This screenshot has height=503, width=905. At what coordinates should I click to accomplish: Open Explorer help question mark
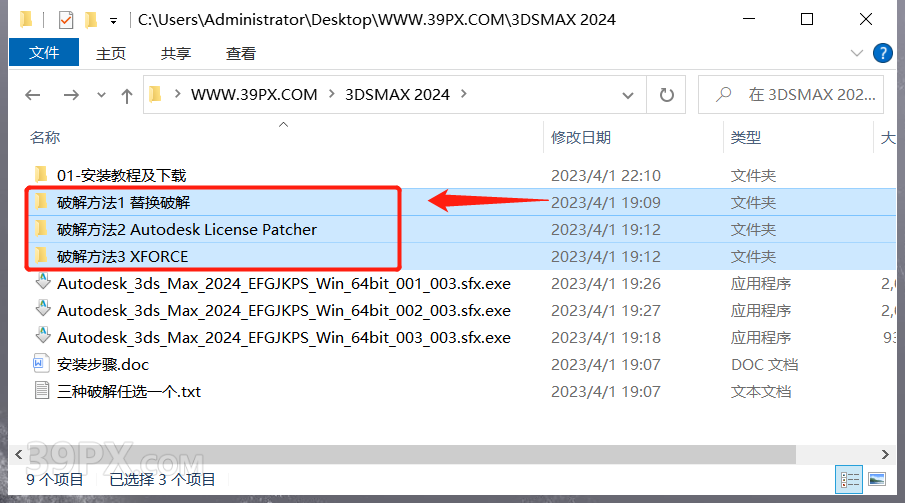click(882, 53)
